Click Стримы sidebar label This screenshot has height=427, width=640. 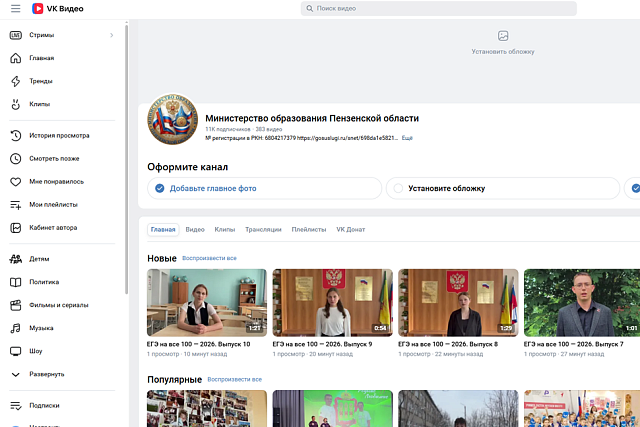tap(42, 35)
